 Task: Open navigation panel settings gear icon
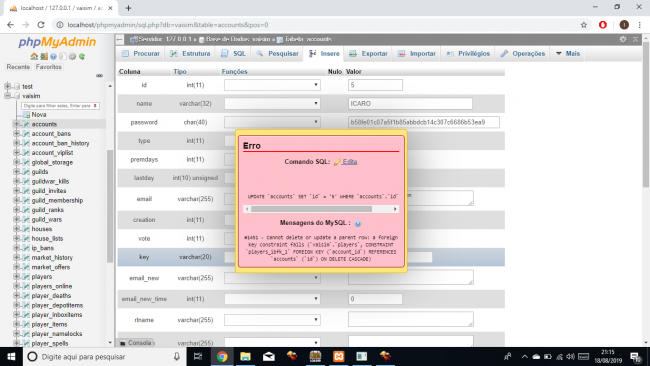pyautogui.click(x=72, y=56)
